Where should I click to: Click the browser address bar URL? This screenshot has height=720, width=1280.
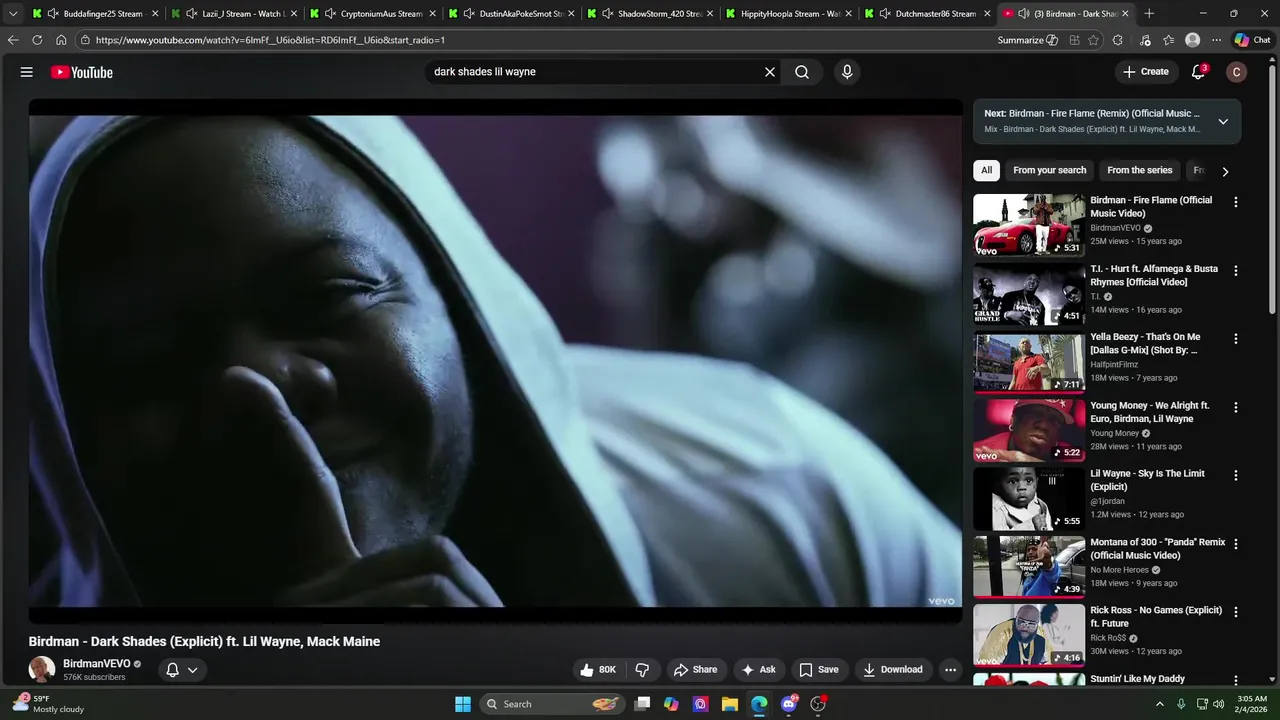pos(270,40)
